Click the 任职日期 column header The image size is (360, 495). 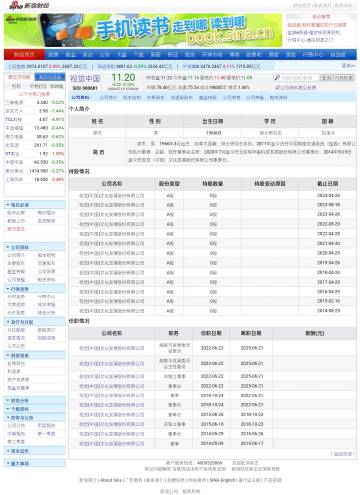tap(211, 333)
